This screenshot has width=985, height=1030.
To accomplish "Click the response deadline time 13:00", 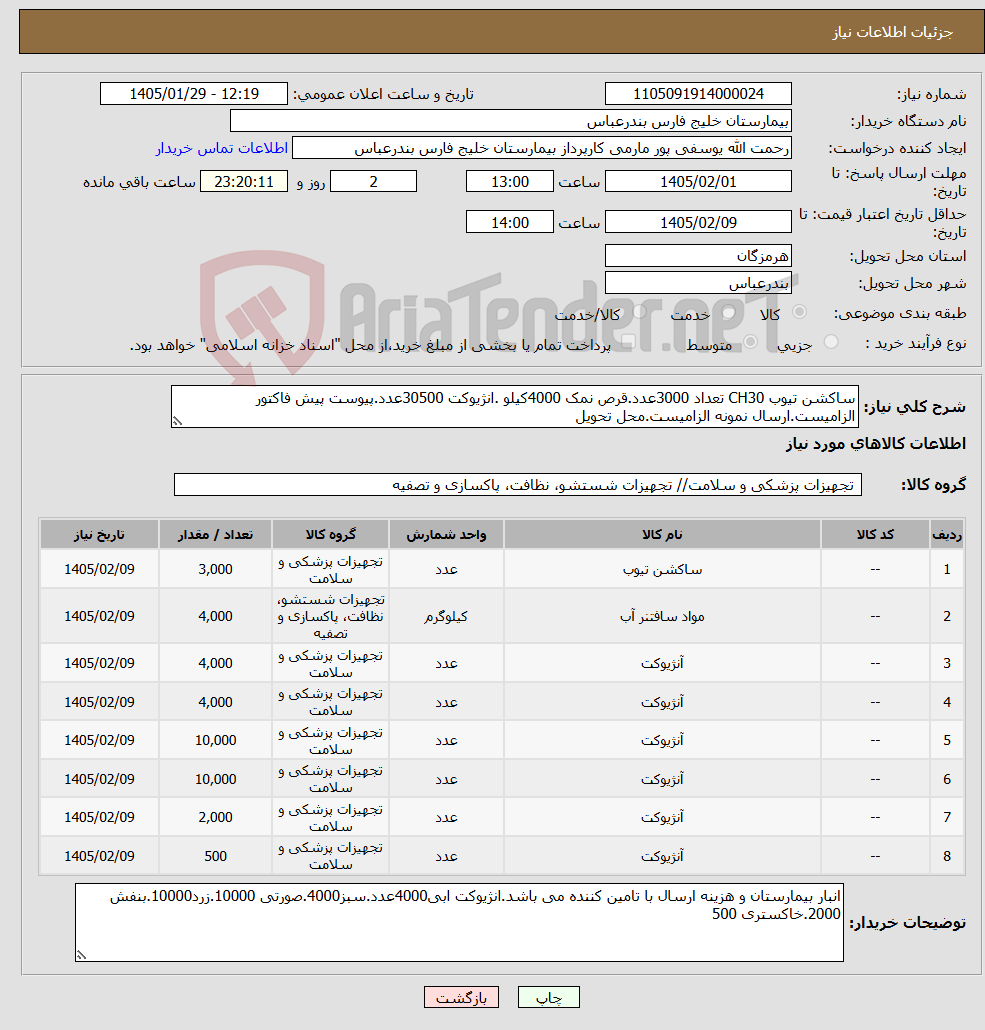I will tap(510, 182).
